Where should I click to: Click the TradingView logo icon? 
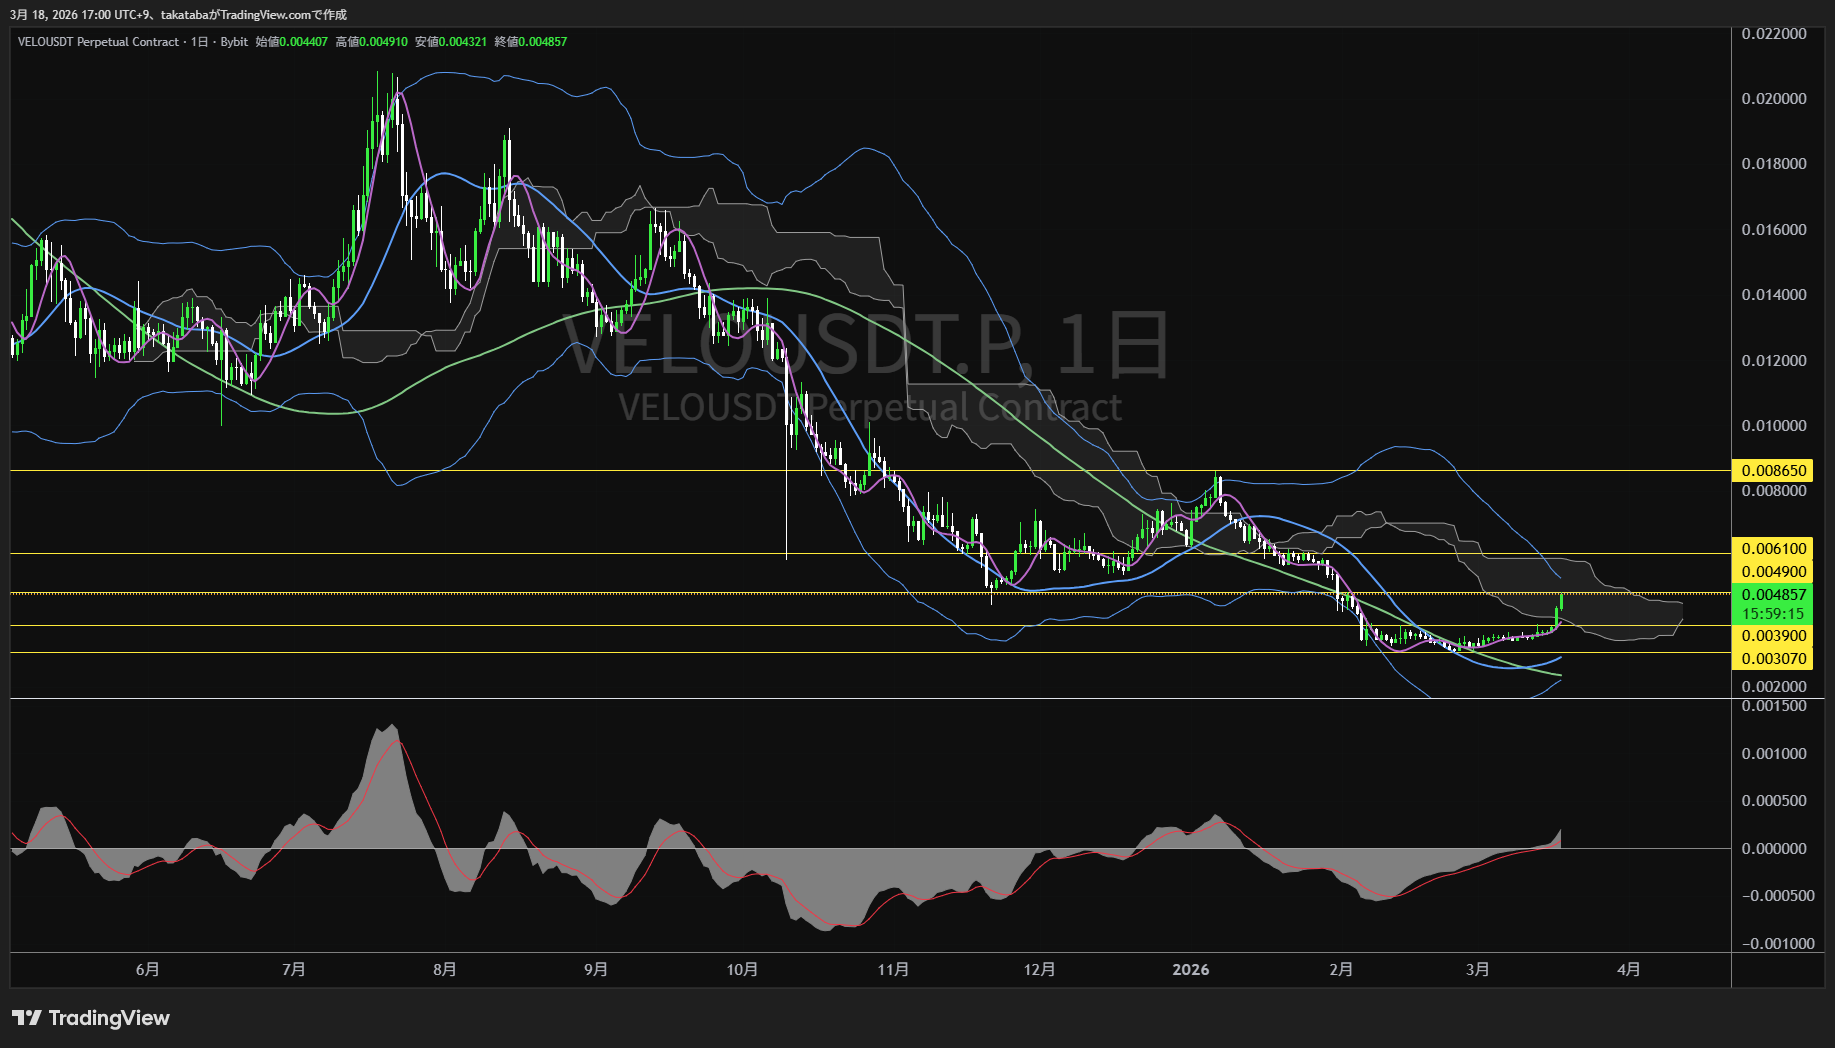27,1018
